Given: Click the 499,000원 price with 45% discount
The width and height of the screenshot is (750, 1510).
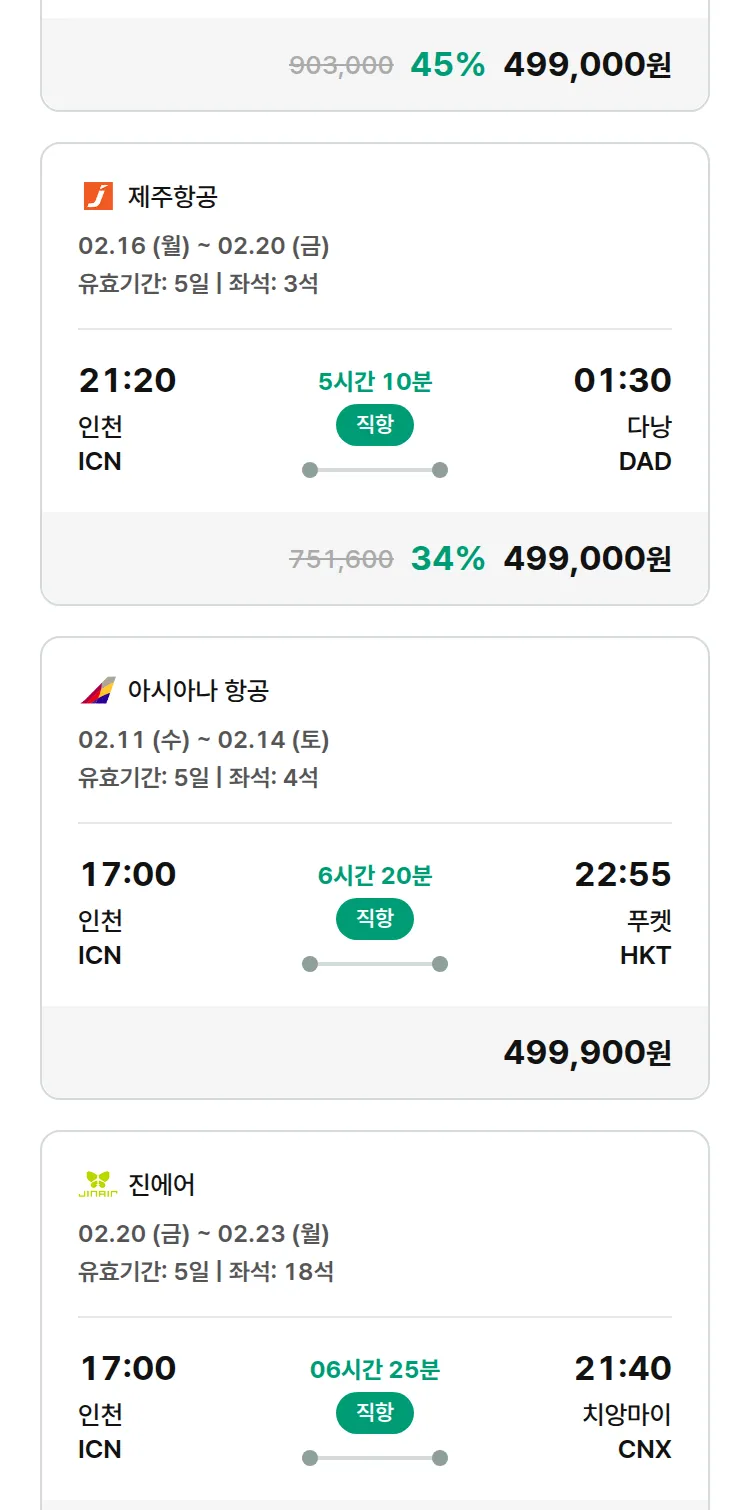Looking at the screenshot, I should click(587, 65).
